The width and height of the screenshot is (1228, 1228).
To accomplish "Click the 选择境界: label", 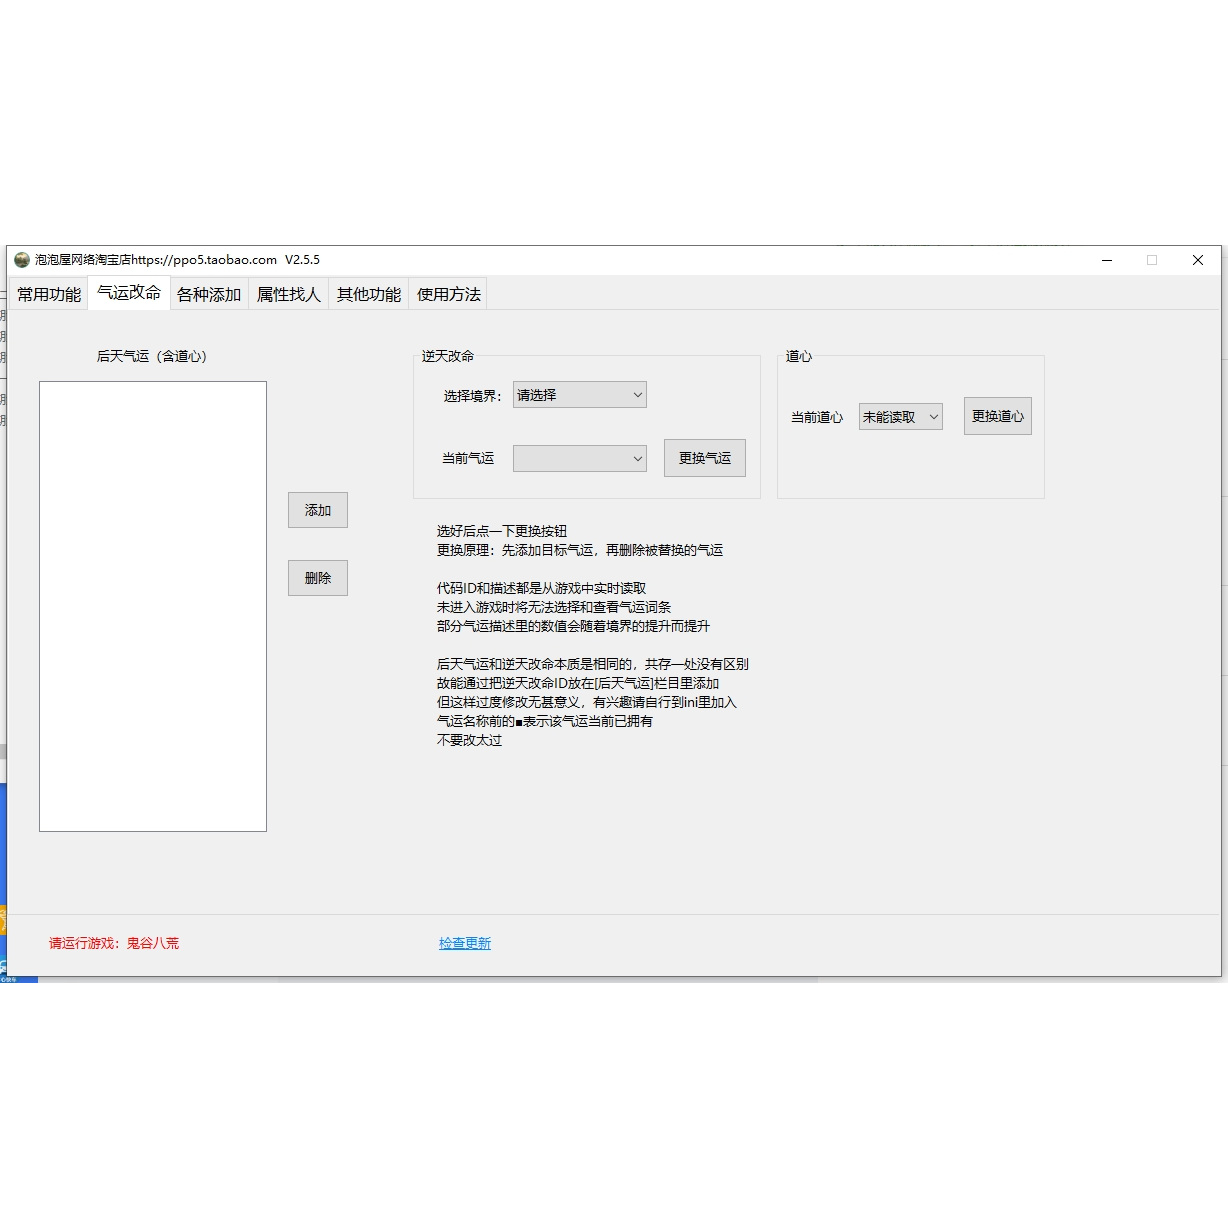I will (473, 396).
